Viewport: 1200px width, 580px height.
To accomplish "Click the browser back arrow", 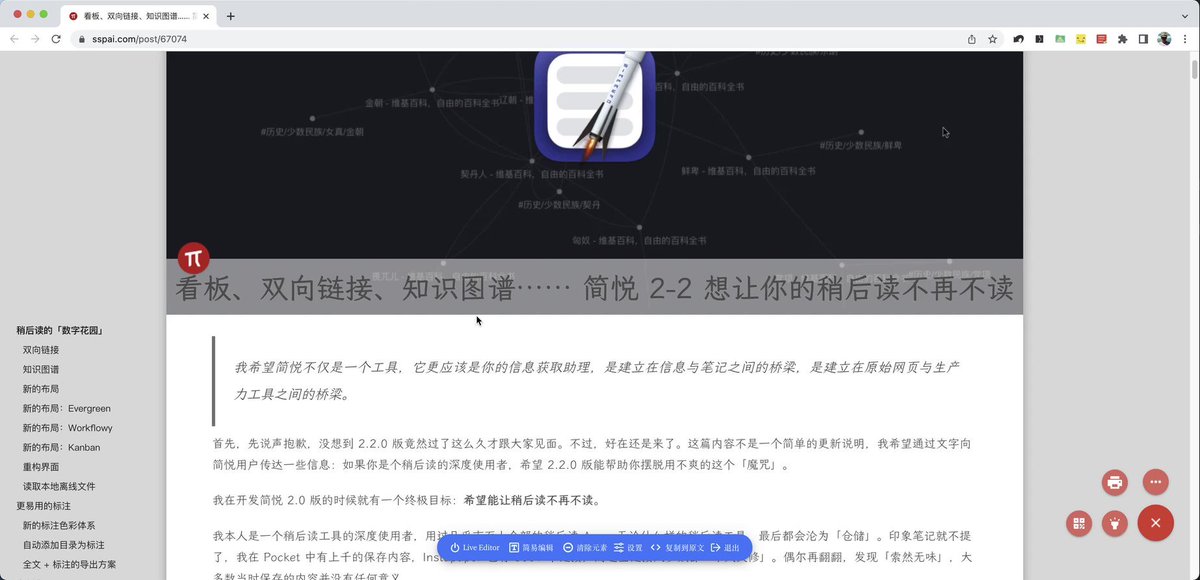I will pos(14,39).
